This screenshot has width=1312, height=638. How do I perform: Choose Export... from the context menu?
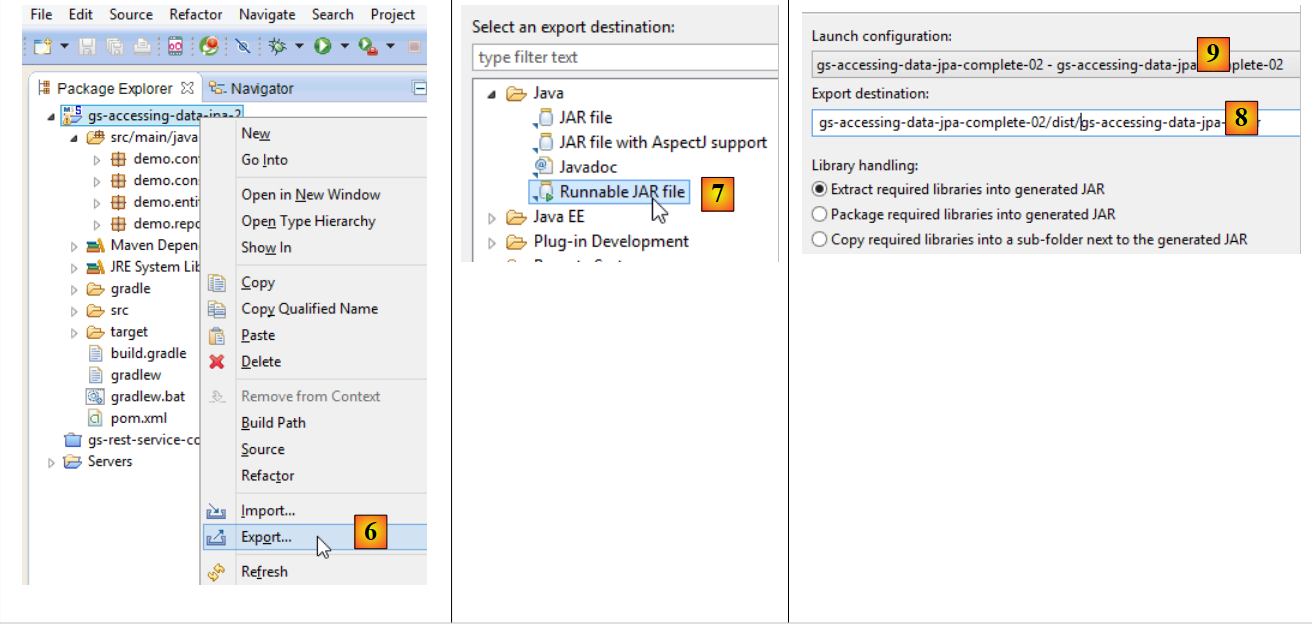(266, 537)
